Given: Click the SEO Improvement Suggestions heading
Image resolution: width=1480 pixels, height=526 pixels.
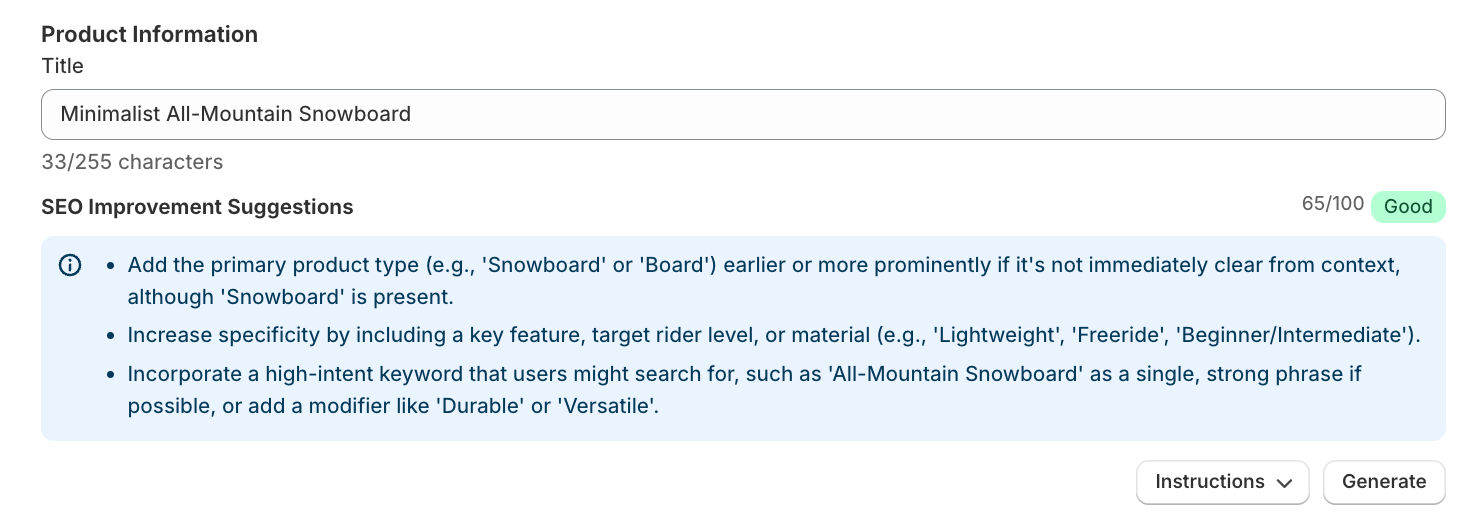Looking at the screenshot, I should click(197, 207).
